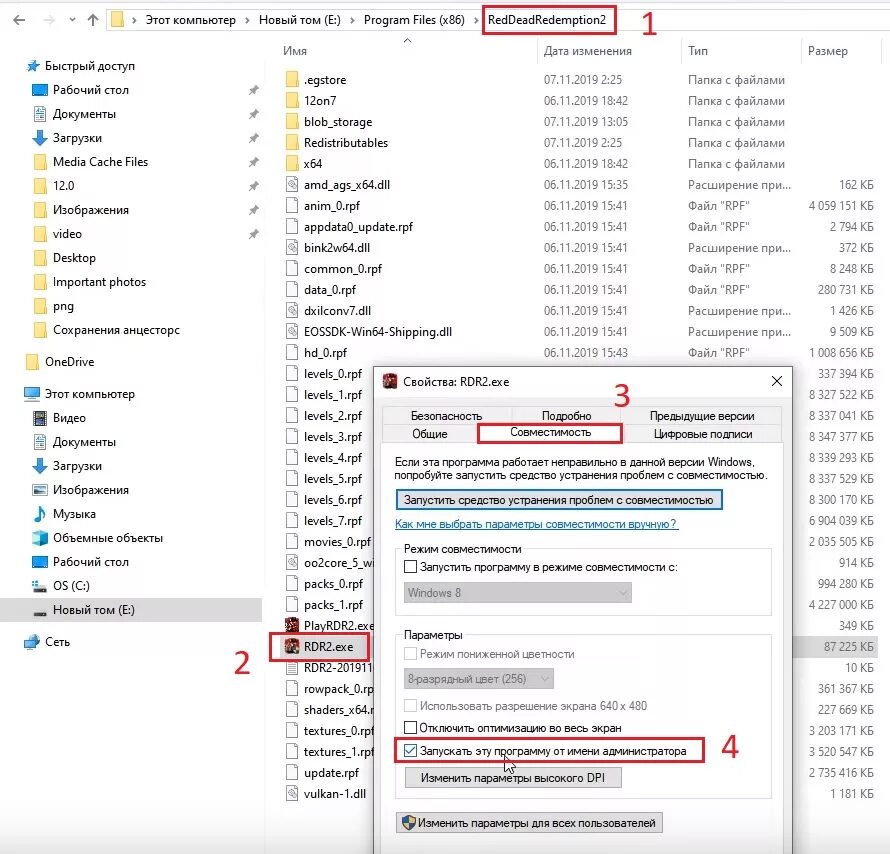Image resolution: width=890 pixels, height=854 pixels.
Task: Select update.rpf file
Action: 331,773
